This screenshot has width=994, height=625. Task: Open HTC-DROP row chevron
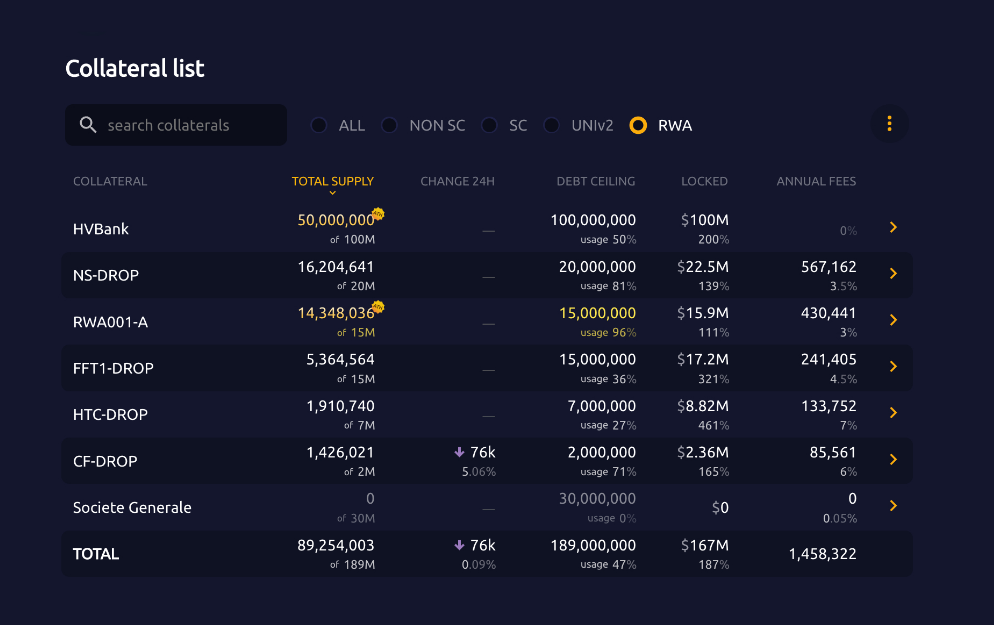(x=893, y=413)
